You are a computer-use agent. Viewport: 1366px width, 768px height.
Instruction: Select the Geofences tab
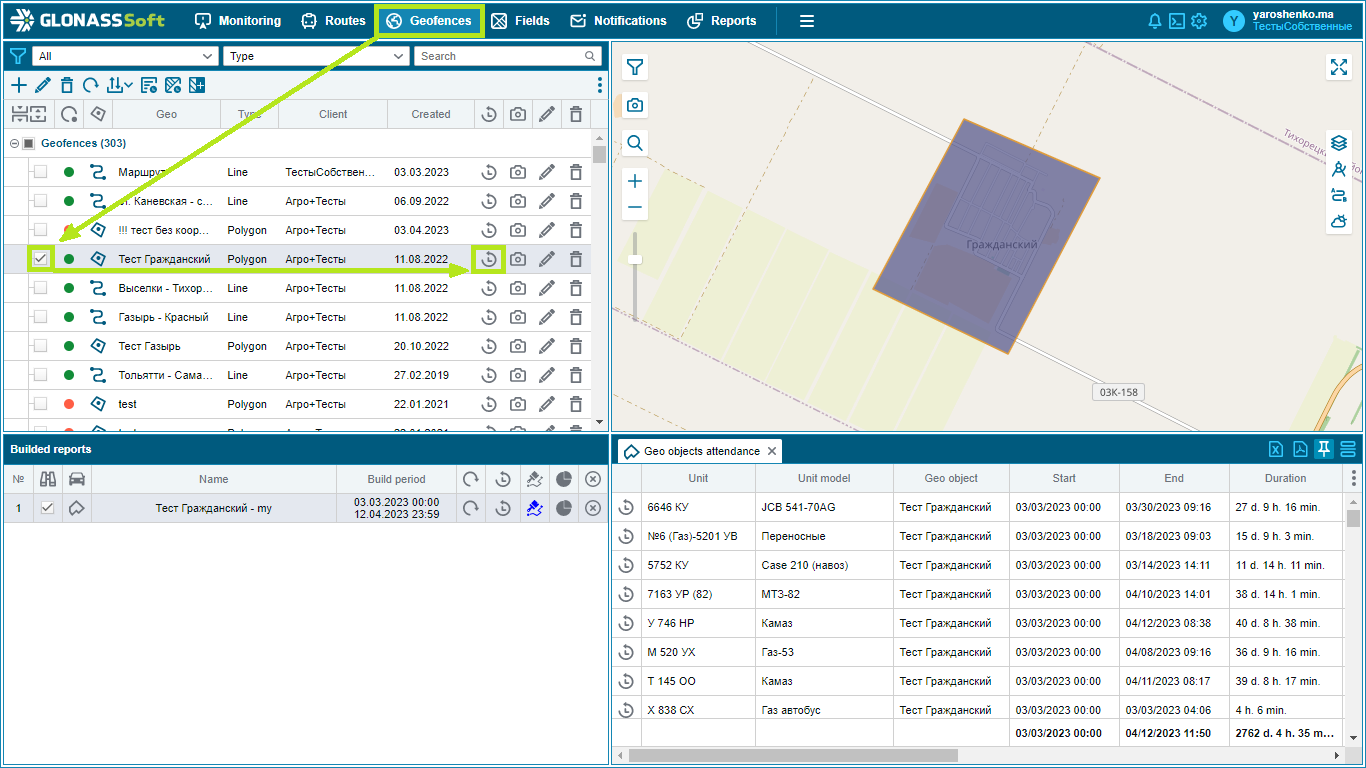coord(429,20)
